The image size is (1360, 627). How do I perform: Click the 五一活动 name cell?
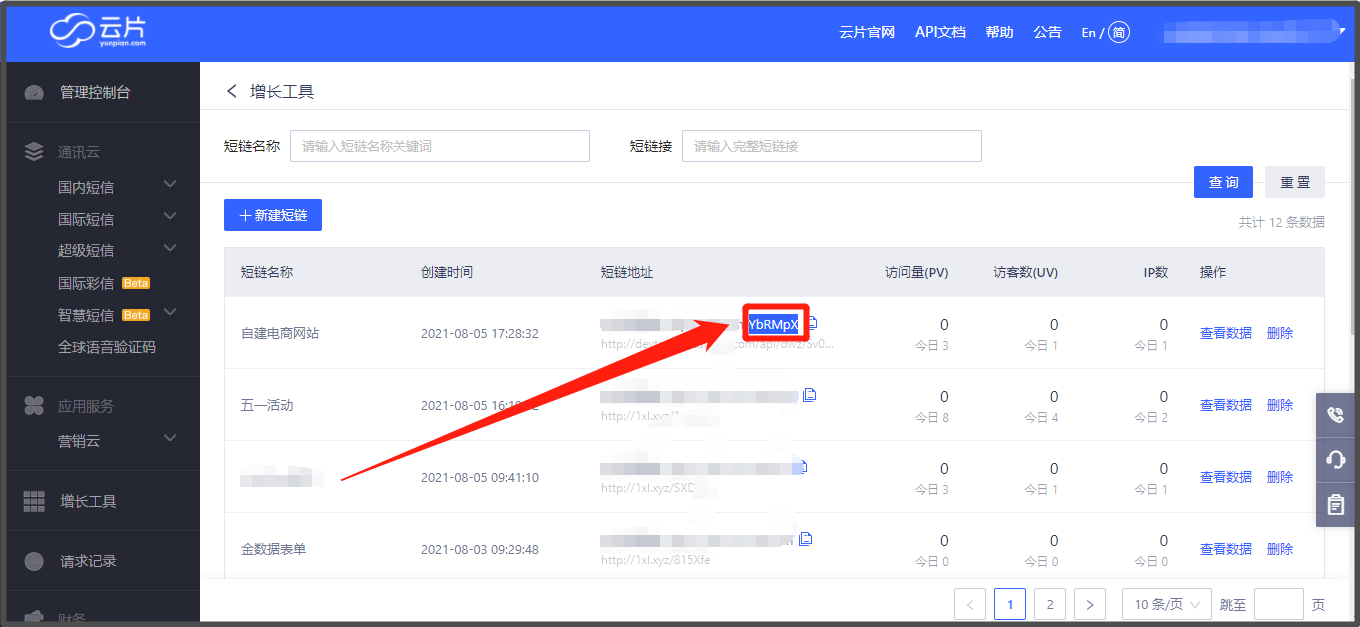267,405
